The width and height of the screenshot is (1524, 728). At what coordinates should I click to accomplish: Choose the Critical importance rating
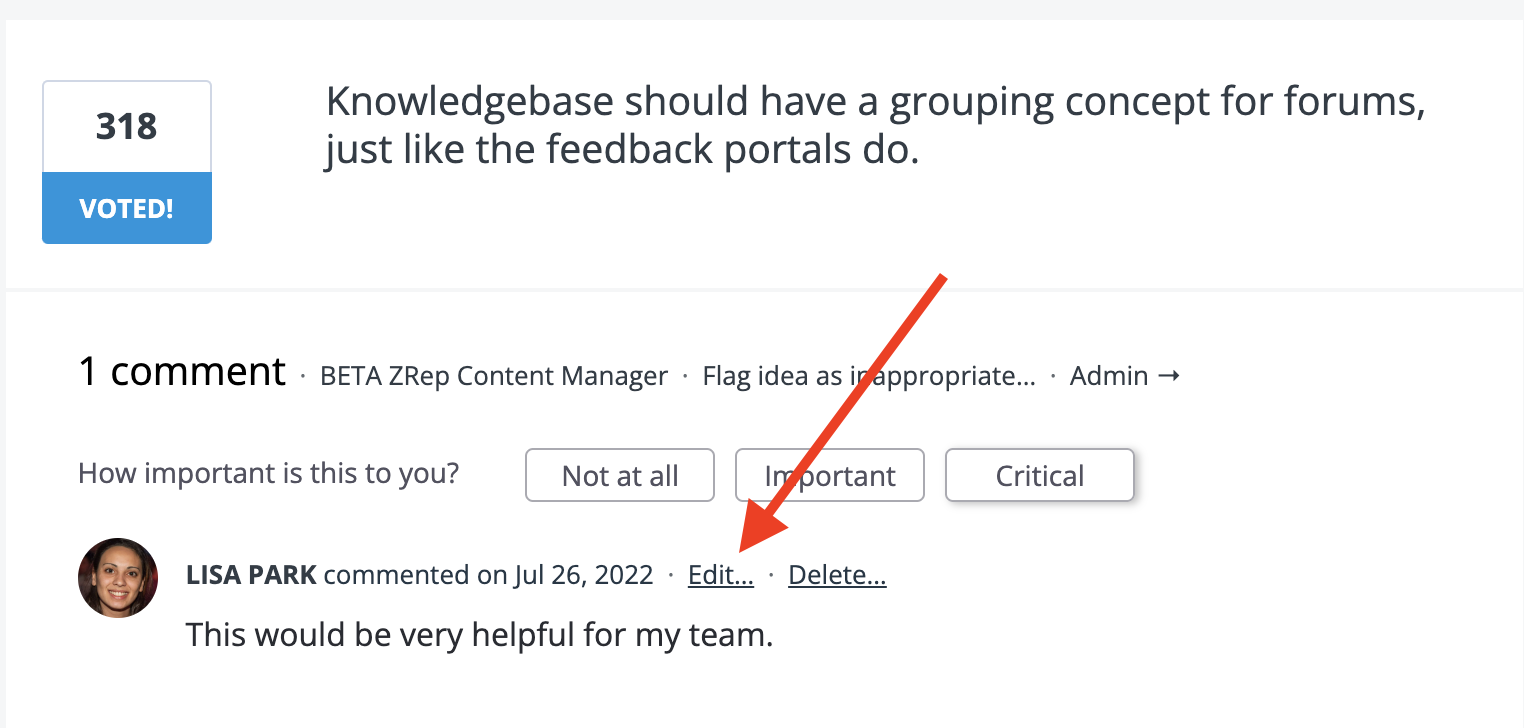[x=1039, y=475]
